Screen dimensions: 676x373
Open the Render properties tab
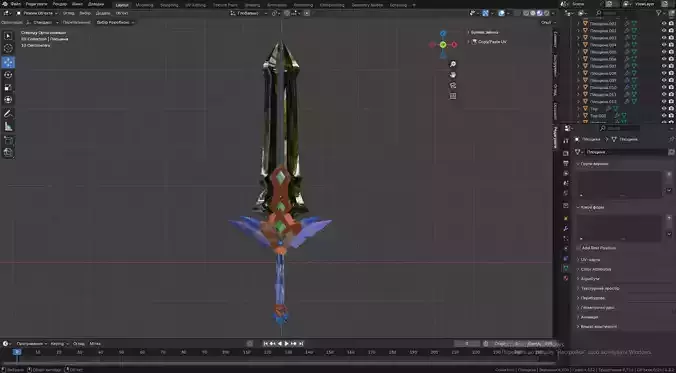pos(566,153)
